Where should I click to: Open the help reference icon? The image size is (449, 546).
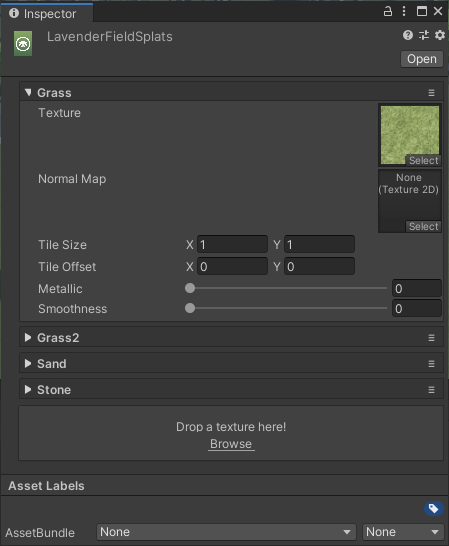[408, 35]
